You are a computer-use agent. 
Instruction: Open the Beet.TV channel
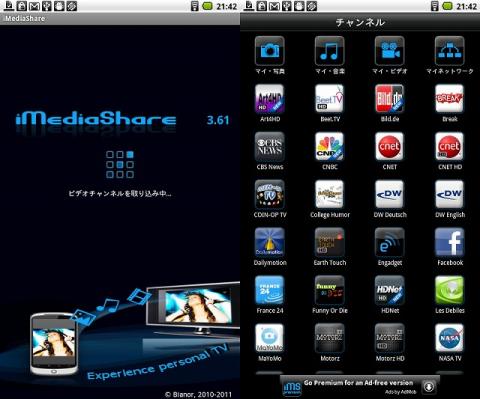(x=330, y=99)
